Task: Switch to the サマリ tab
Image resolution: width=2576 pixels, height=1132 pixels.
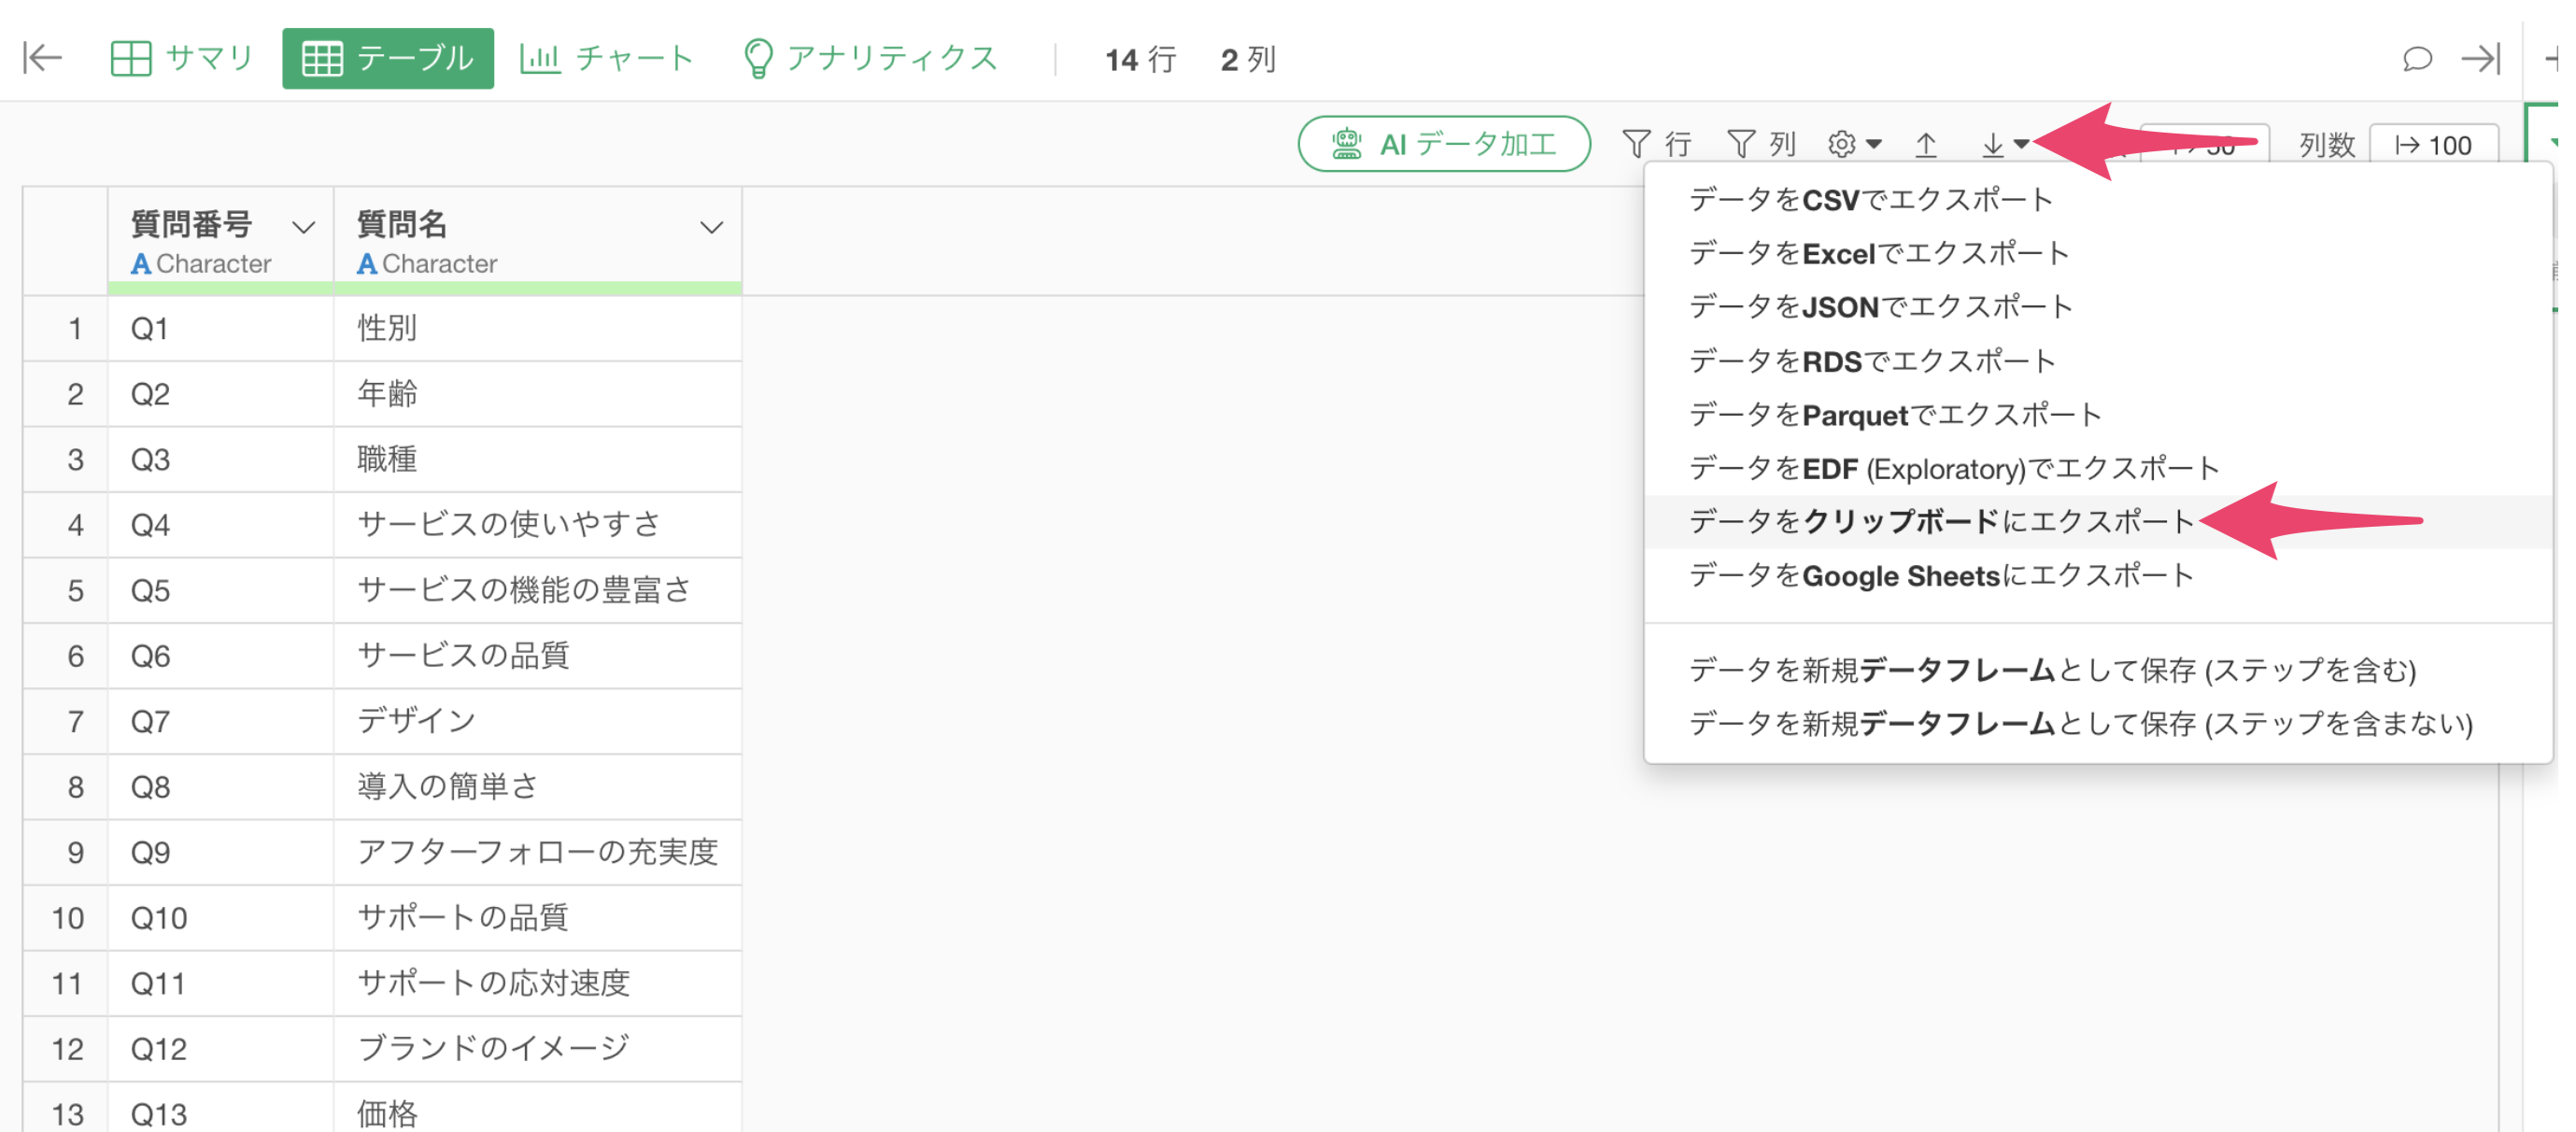Action: (182, 58)
